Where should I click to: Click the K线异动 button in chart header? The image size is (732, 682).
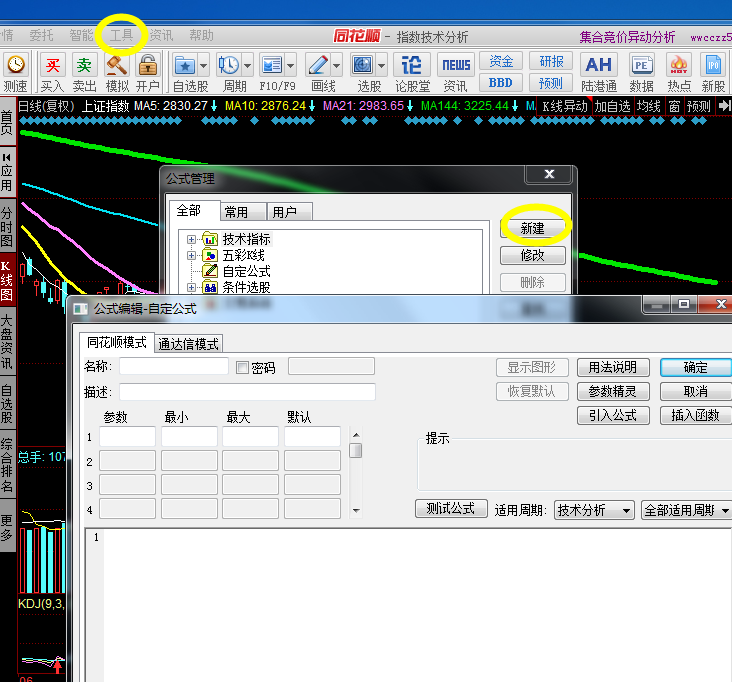coord(564,106)
